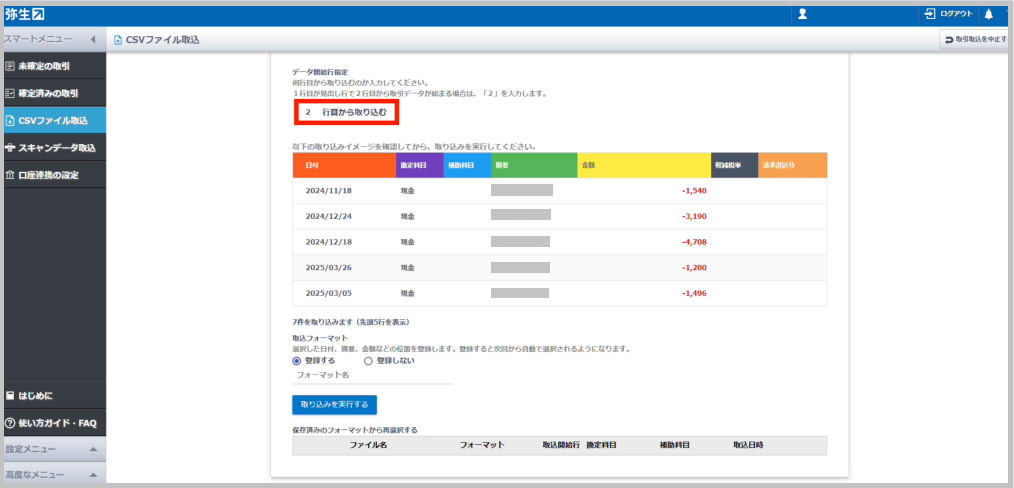Screen dimensions: 1014x488
Task: Click the yellow 金額 column header
Action: (x=644, y=165)
